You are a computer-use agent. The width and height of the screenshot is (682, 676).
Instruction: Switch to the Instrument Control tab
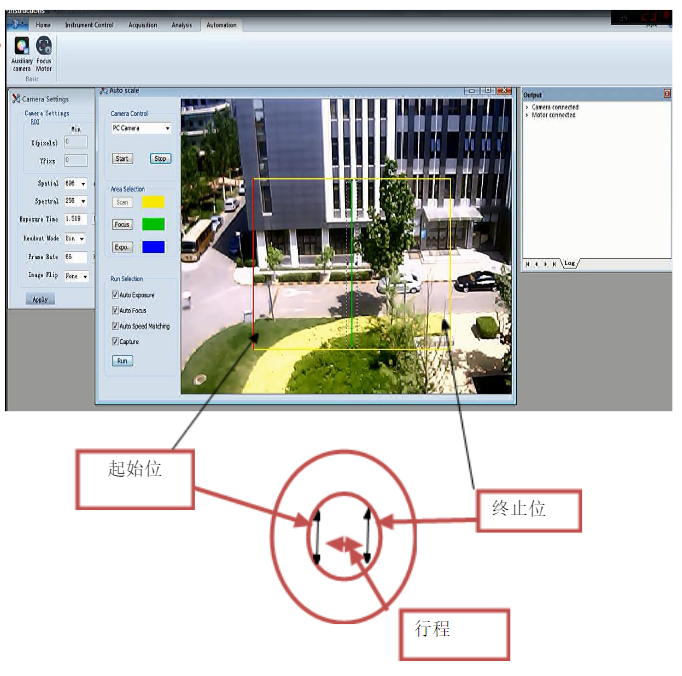[89, 25]
